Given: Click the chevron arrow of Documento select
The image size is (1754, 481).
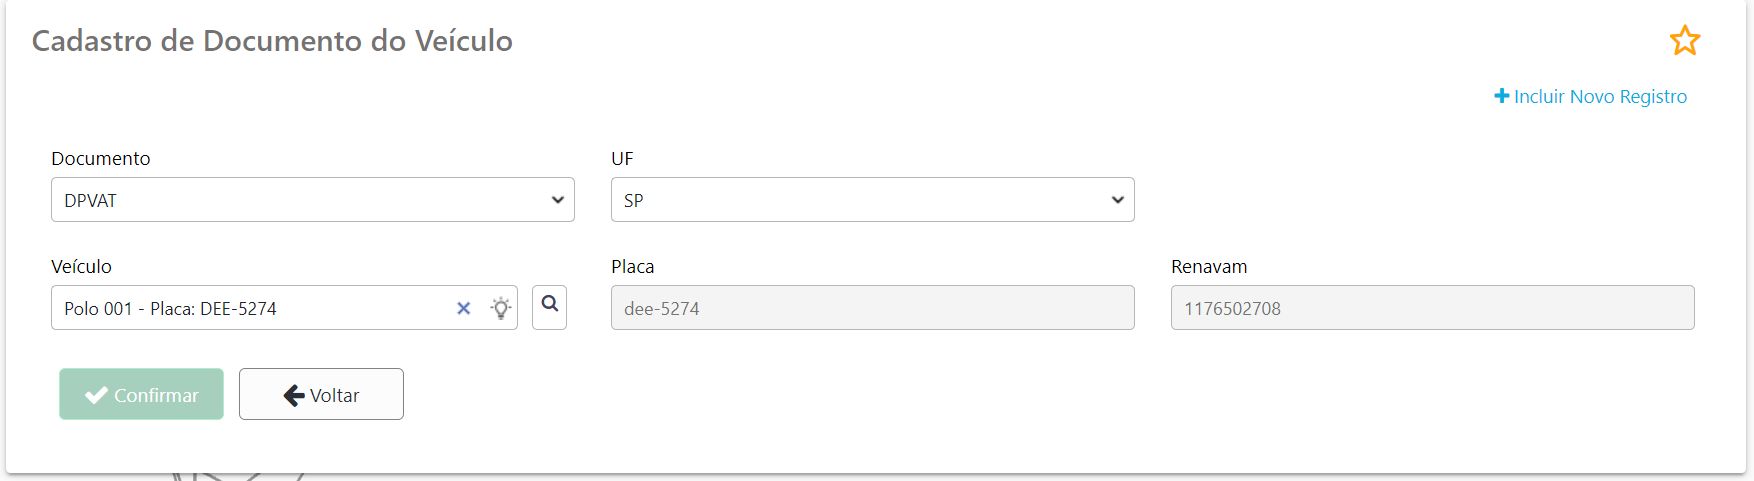Looking at the screenshot, I should (x=557, y=200).
